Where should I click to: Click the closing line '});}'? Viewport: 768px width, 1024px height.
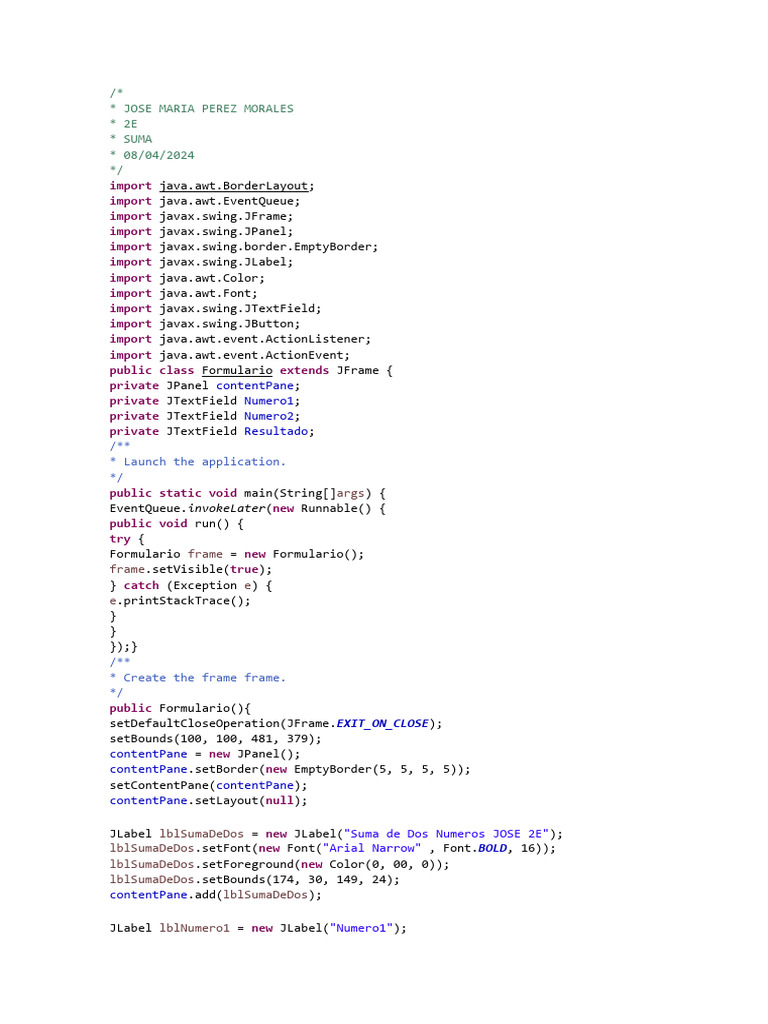coord(123,647)
